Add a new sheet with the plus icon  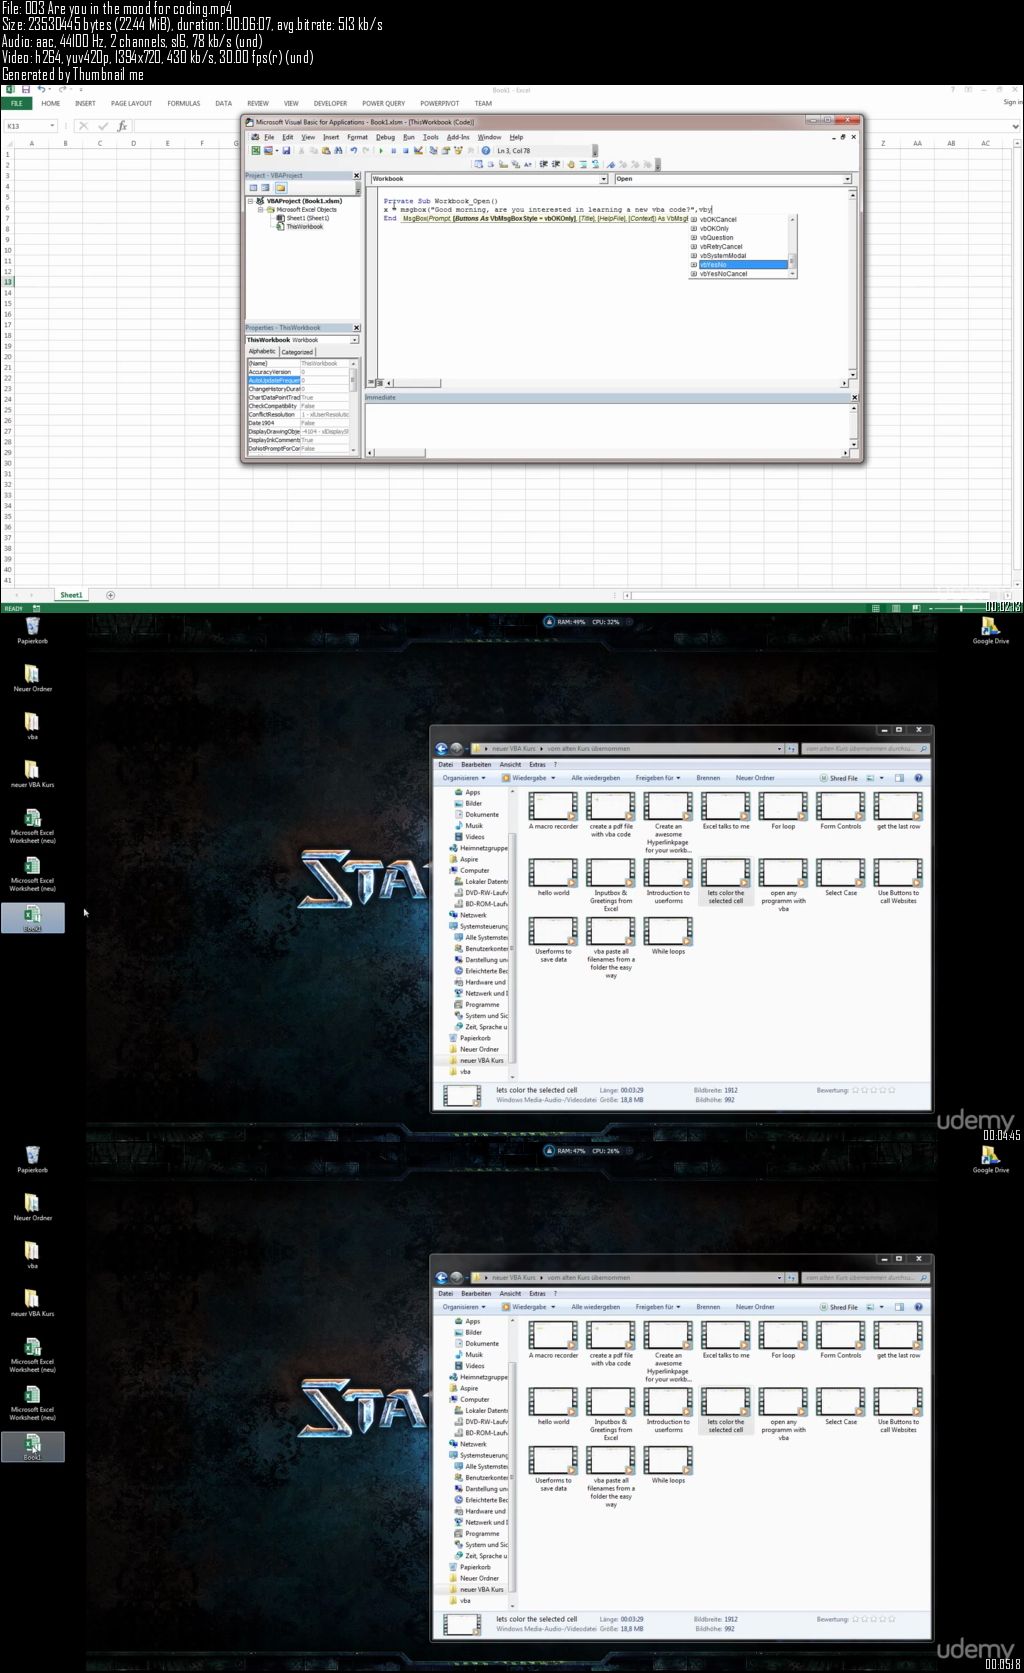click(x=111, y=595)
